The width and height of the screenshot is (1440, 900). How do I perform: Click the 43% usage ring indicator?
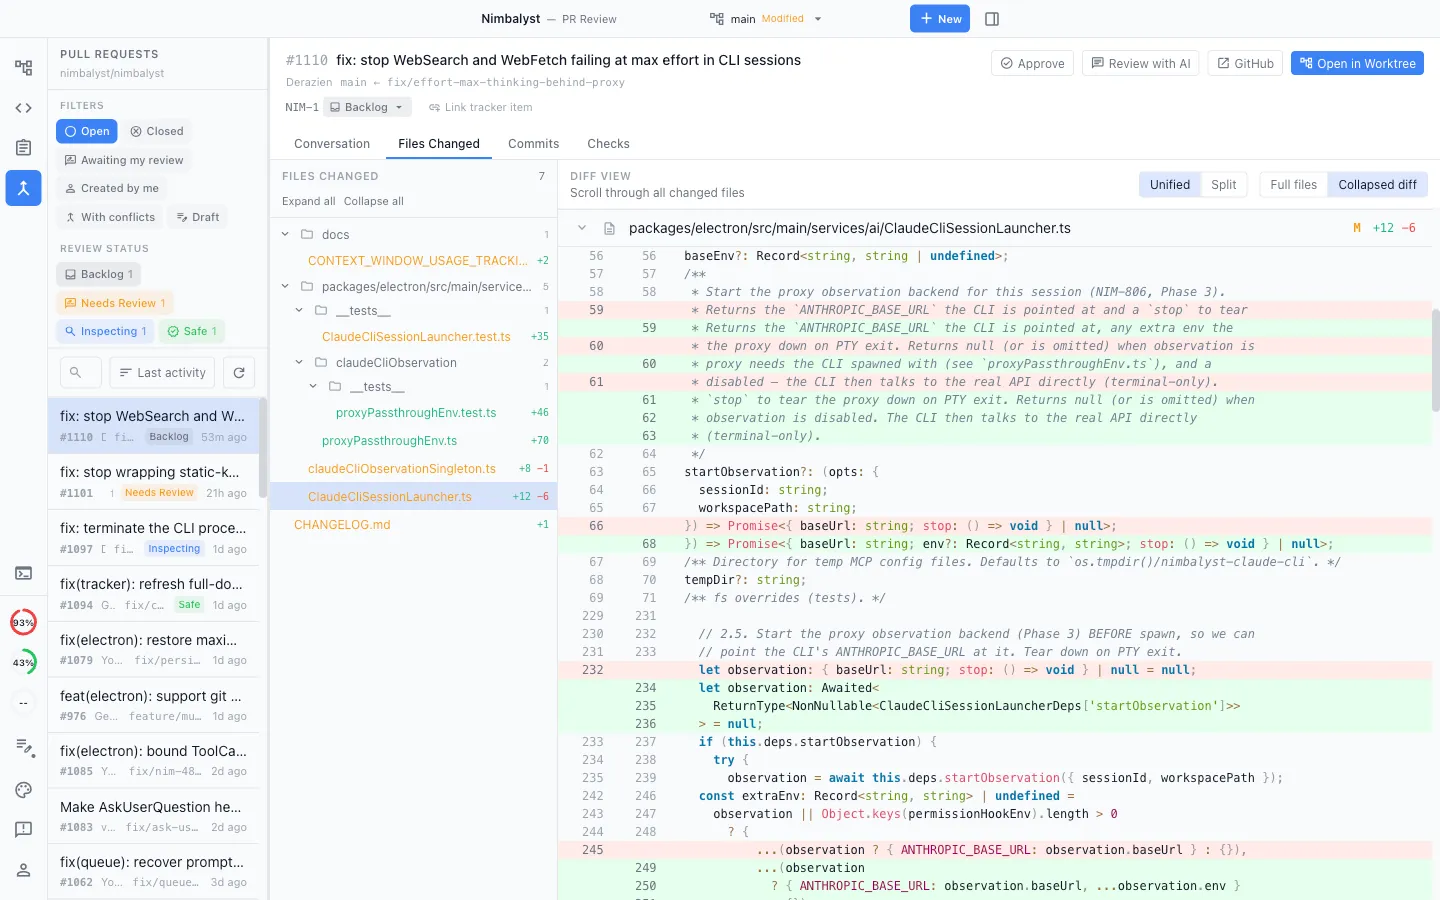pyautogui.click(x=23, y=662)
